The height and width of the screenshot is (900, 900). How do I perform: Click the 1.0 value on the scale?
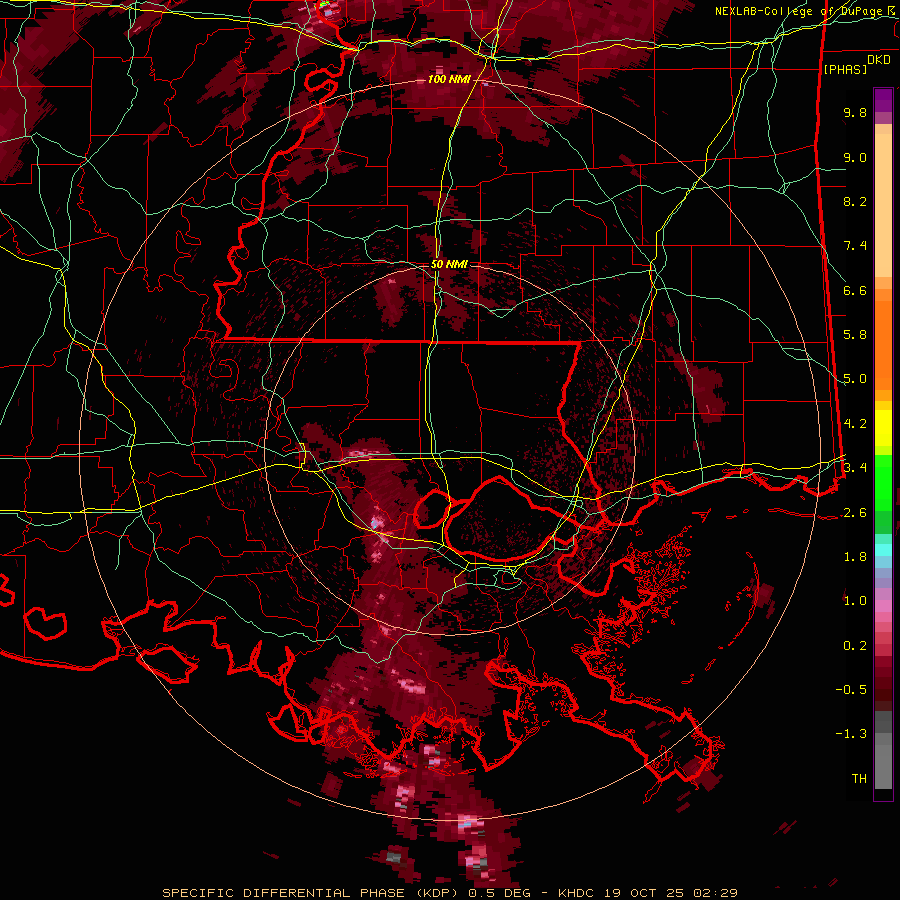855,601
